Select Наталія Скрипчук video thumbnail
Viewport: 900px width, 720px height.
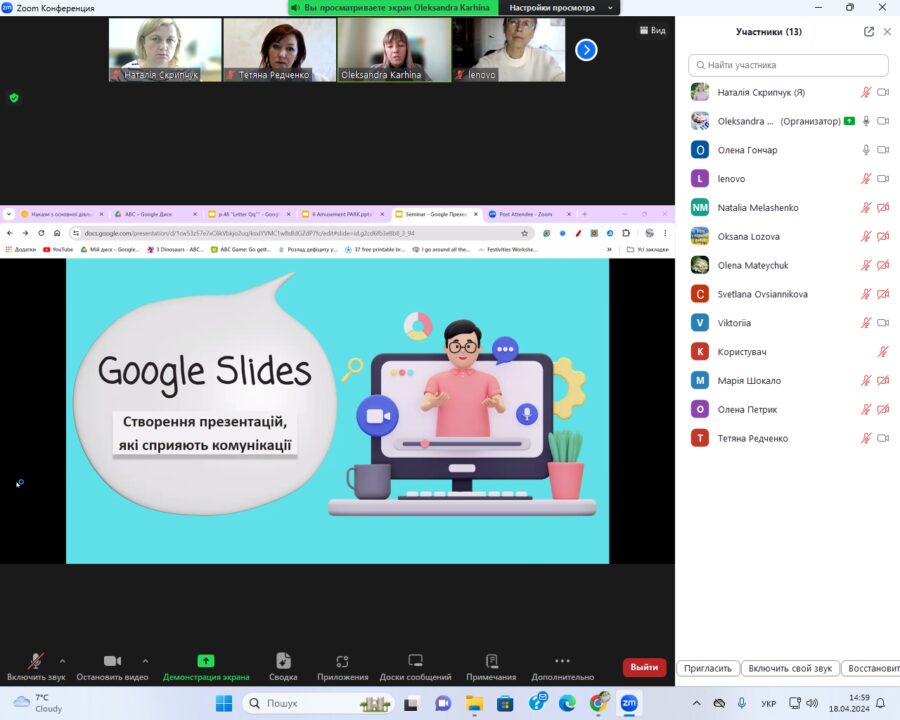click(165, 50)
